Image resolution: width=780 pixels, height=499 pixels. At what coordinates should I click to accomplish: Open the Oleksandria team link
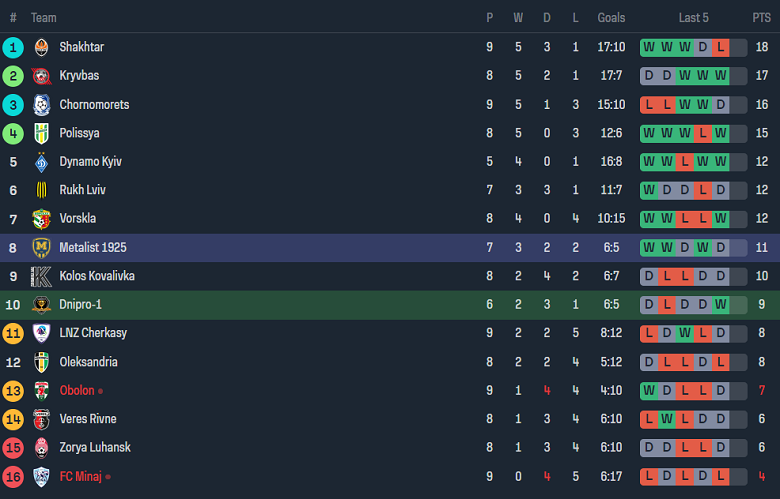[87, 362]
